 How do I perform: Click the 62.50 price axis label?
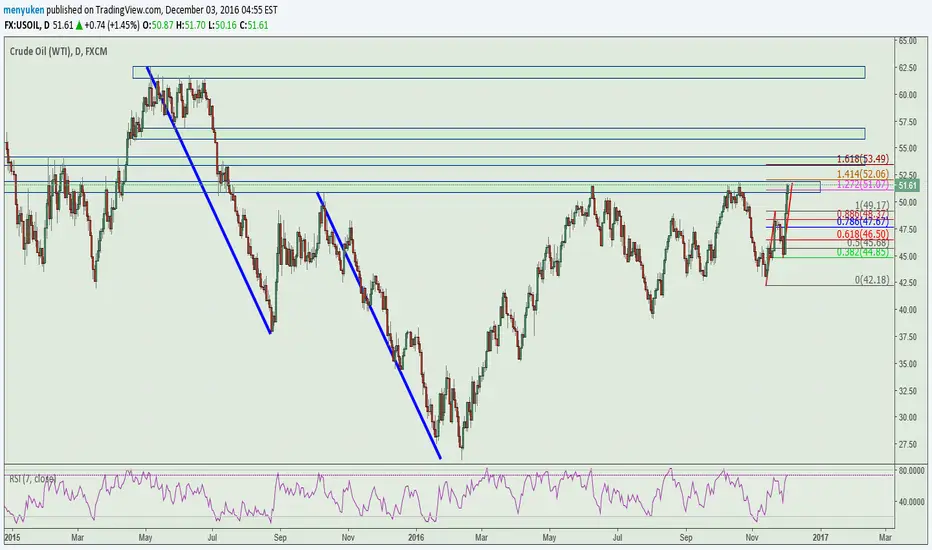coord(907,68)
